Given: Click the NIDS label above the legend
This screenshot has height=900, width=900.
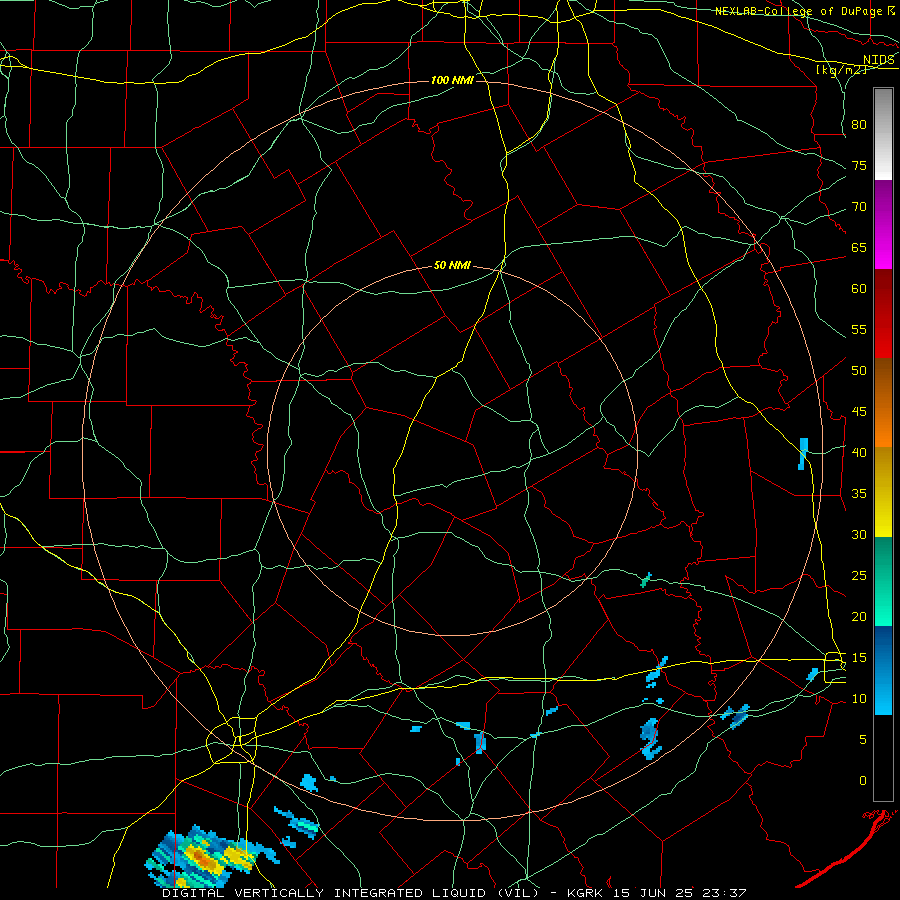Looking at the screenshot, I should point(879,60).
